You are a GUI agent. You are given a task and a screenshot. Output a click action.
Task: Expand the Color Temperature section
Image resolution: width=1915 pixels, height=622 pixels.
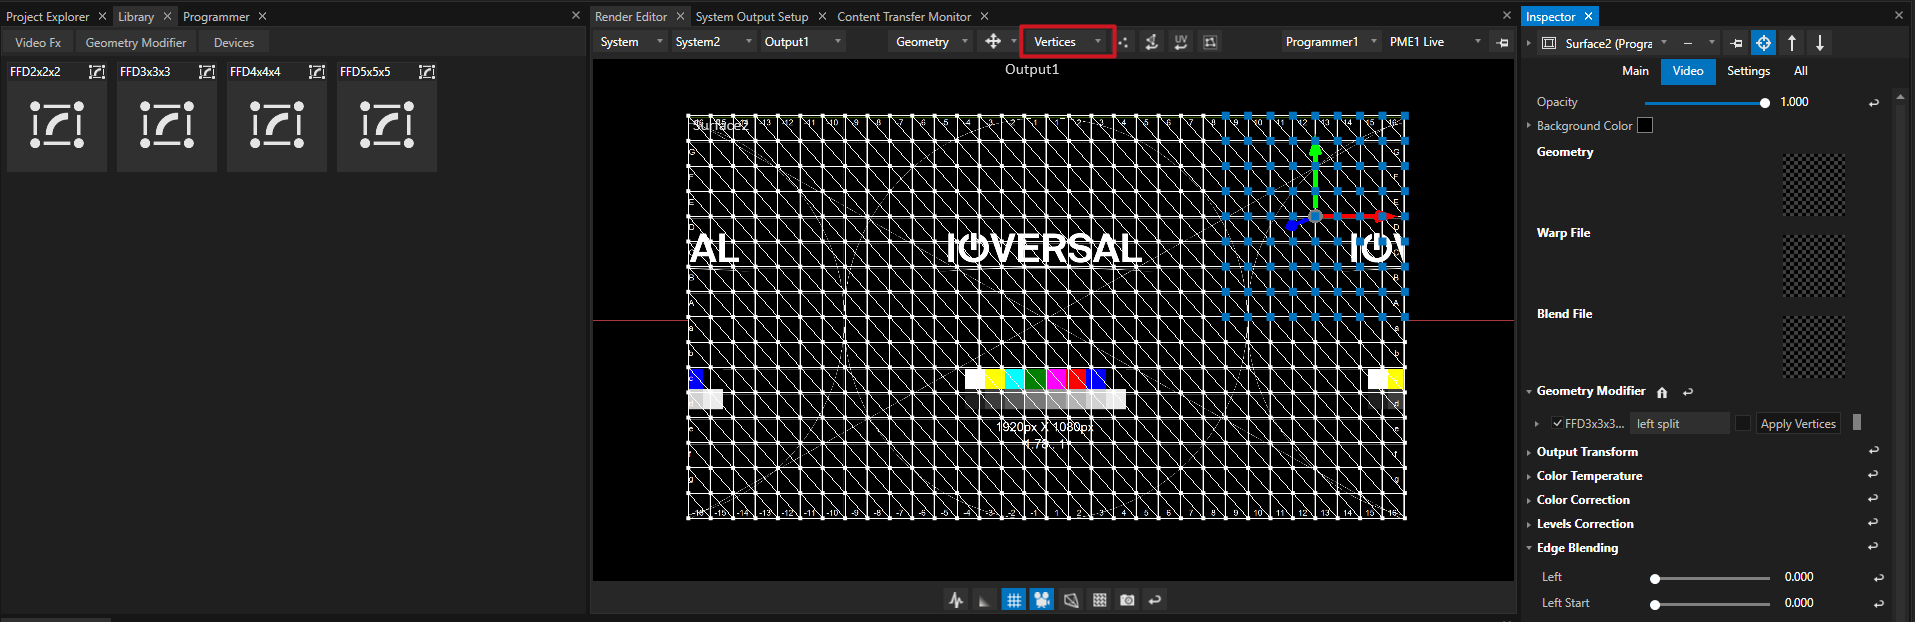click(1529, 476)
